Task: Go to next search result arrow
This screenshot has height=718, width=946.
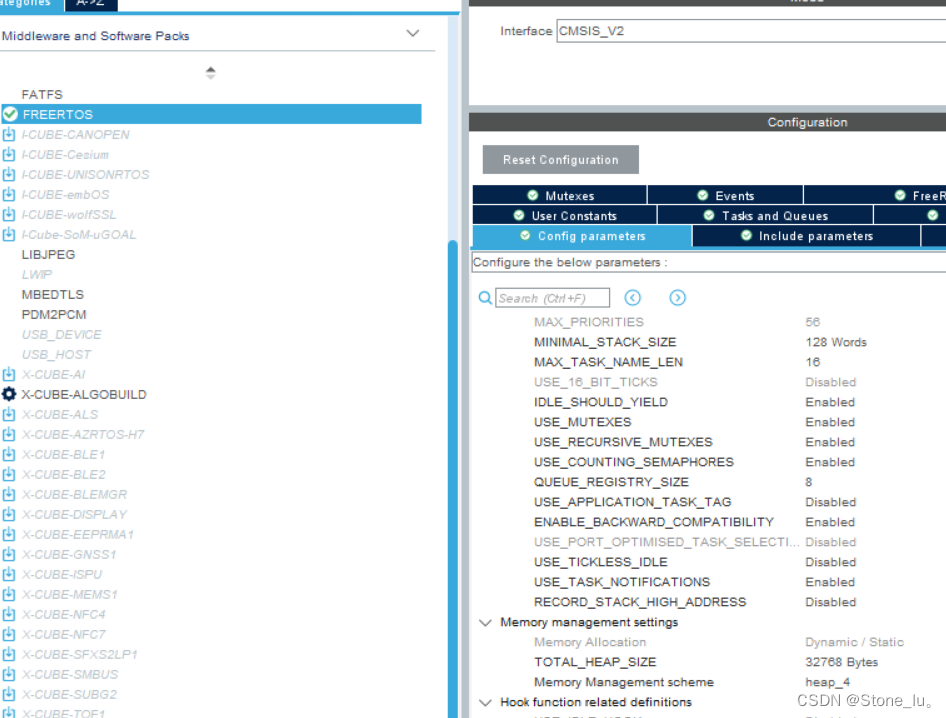Action: (x=678, y=297)
